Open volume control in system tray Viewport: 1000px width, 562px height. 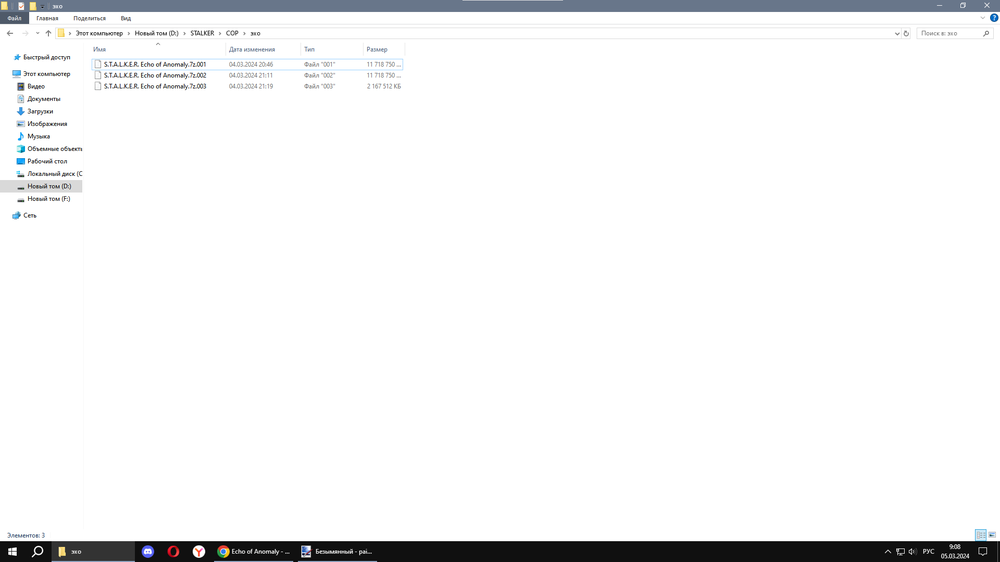913,552
